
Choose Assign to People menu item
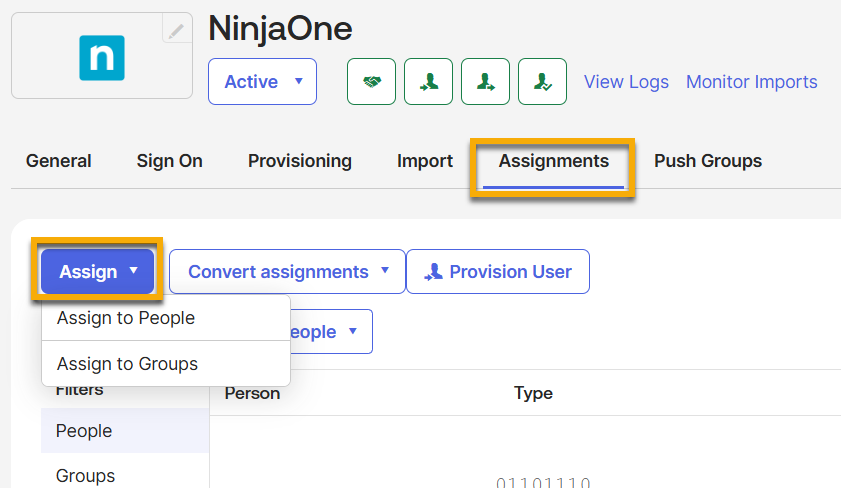(x=166, y=318)
